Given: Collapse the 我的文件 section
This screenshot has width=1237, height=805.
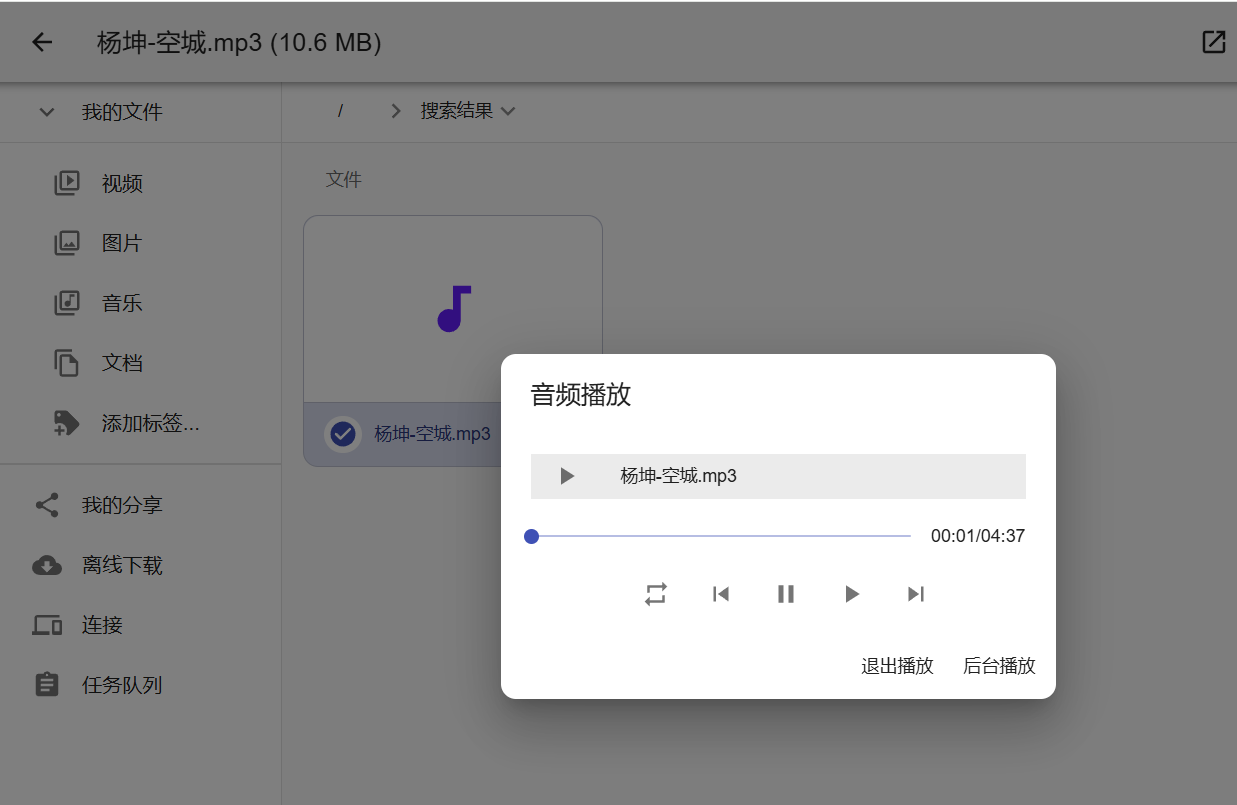Looking at the screenshot, I should click(x=47, y=112).
